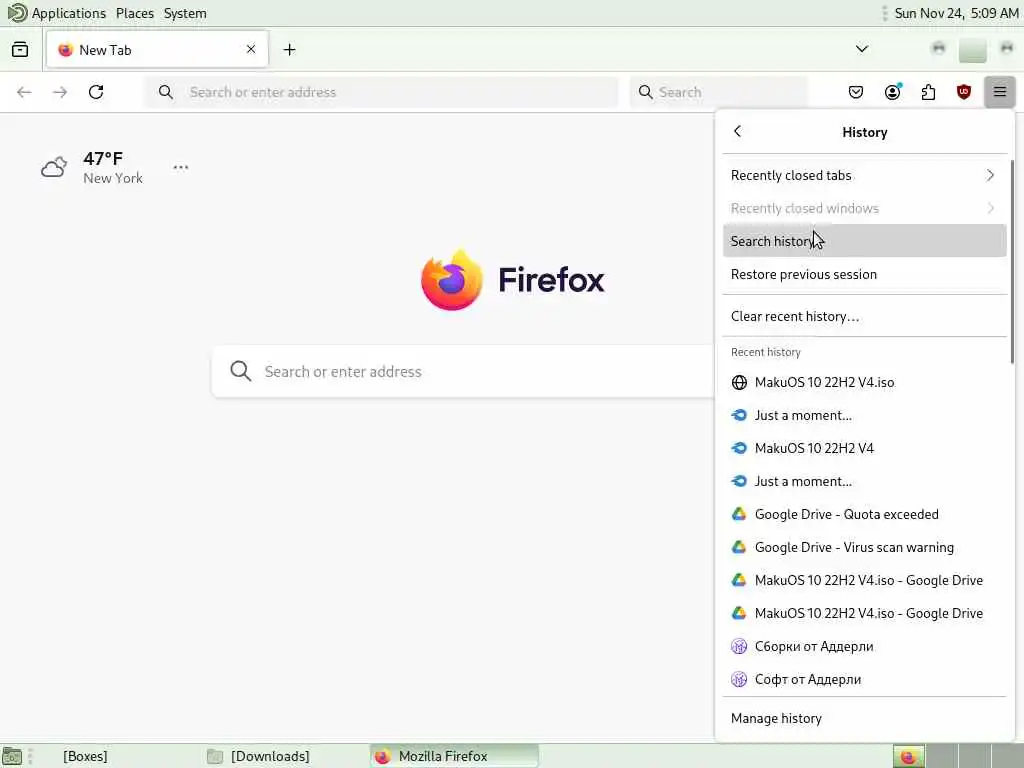
Task: Click the clock date in top panel
Action: 955,13
